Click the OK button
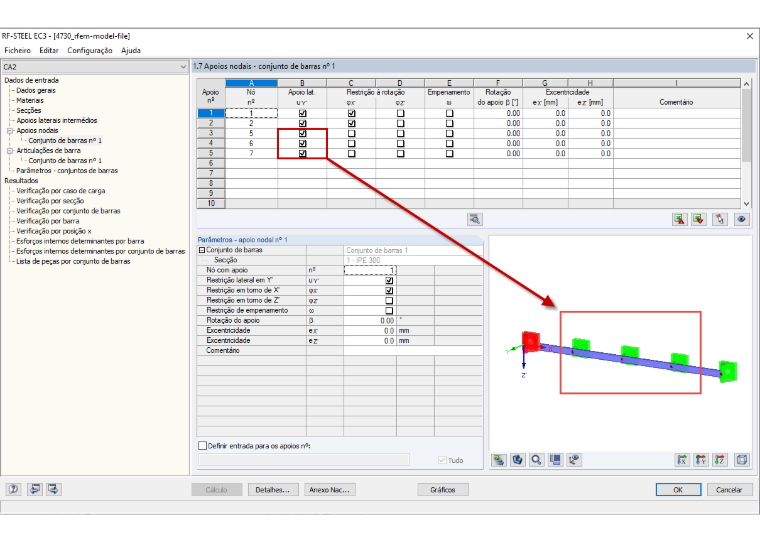The height and width of the screenshot is (542, 760). coord(678,490)
